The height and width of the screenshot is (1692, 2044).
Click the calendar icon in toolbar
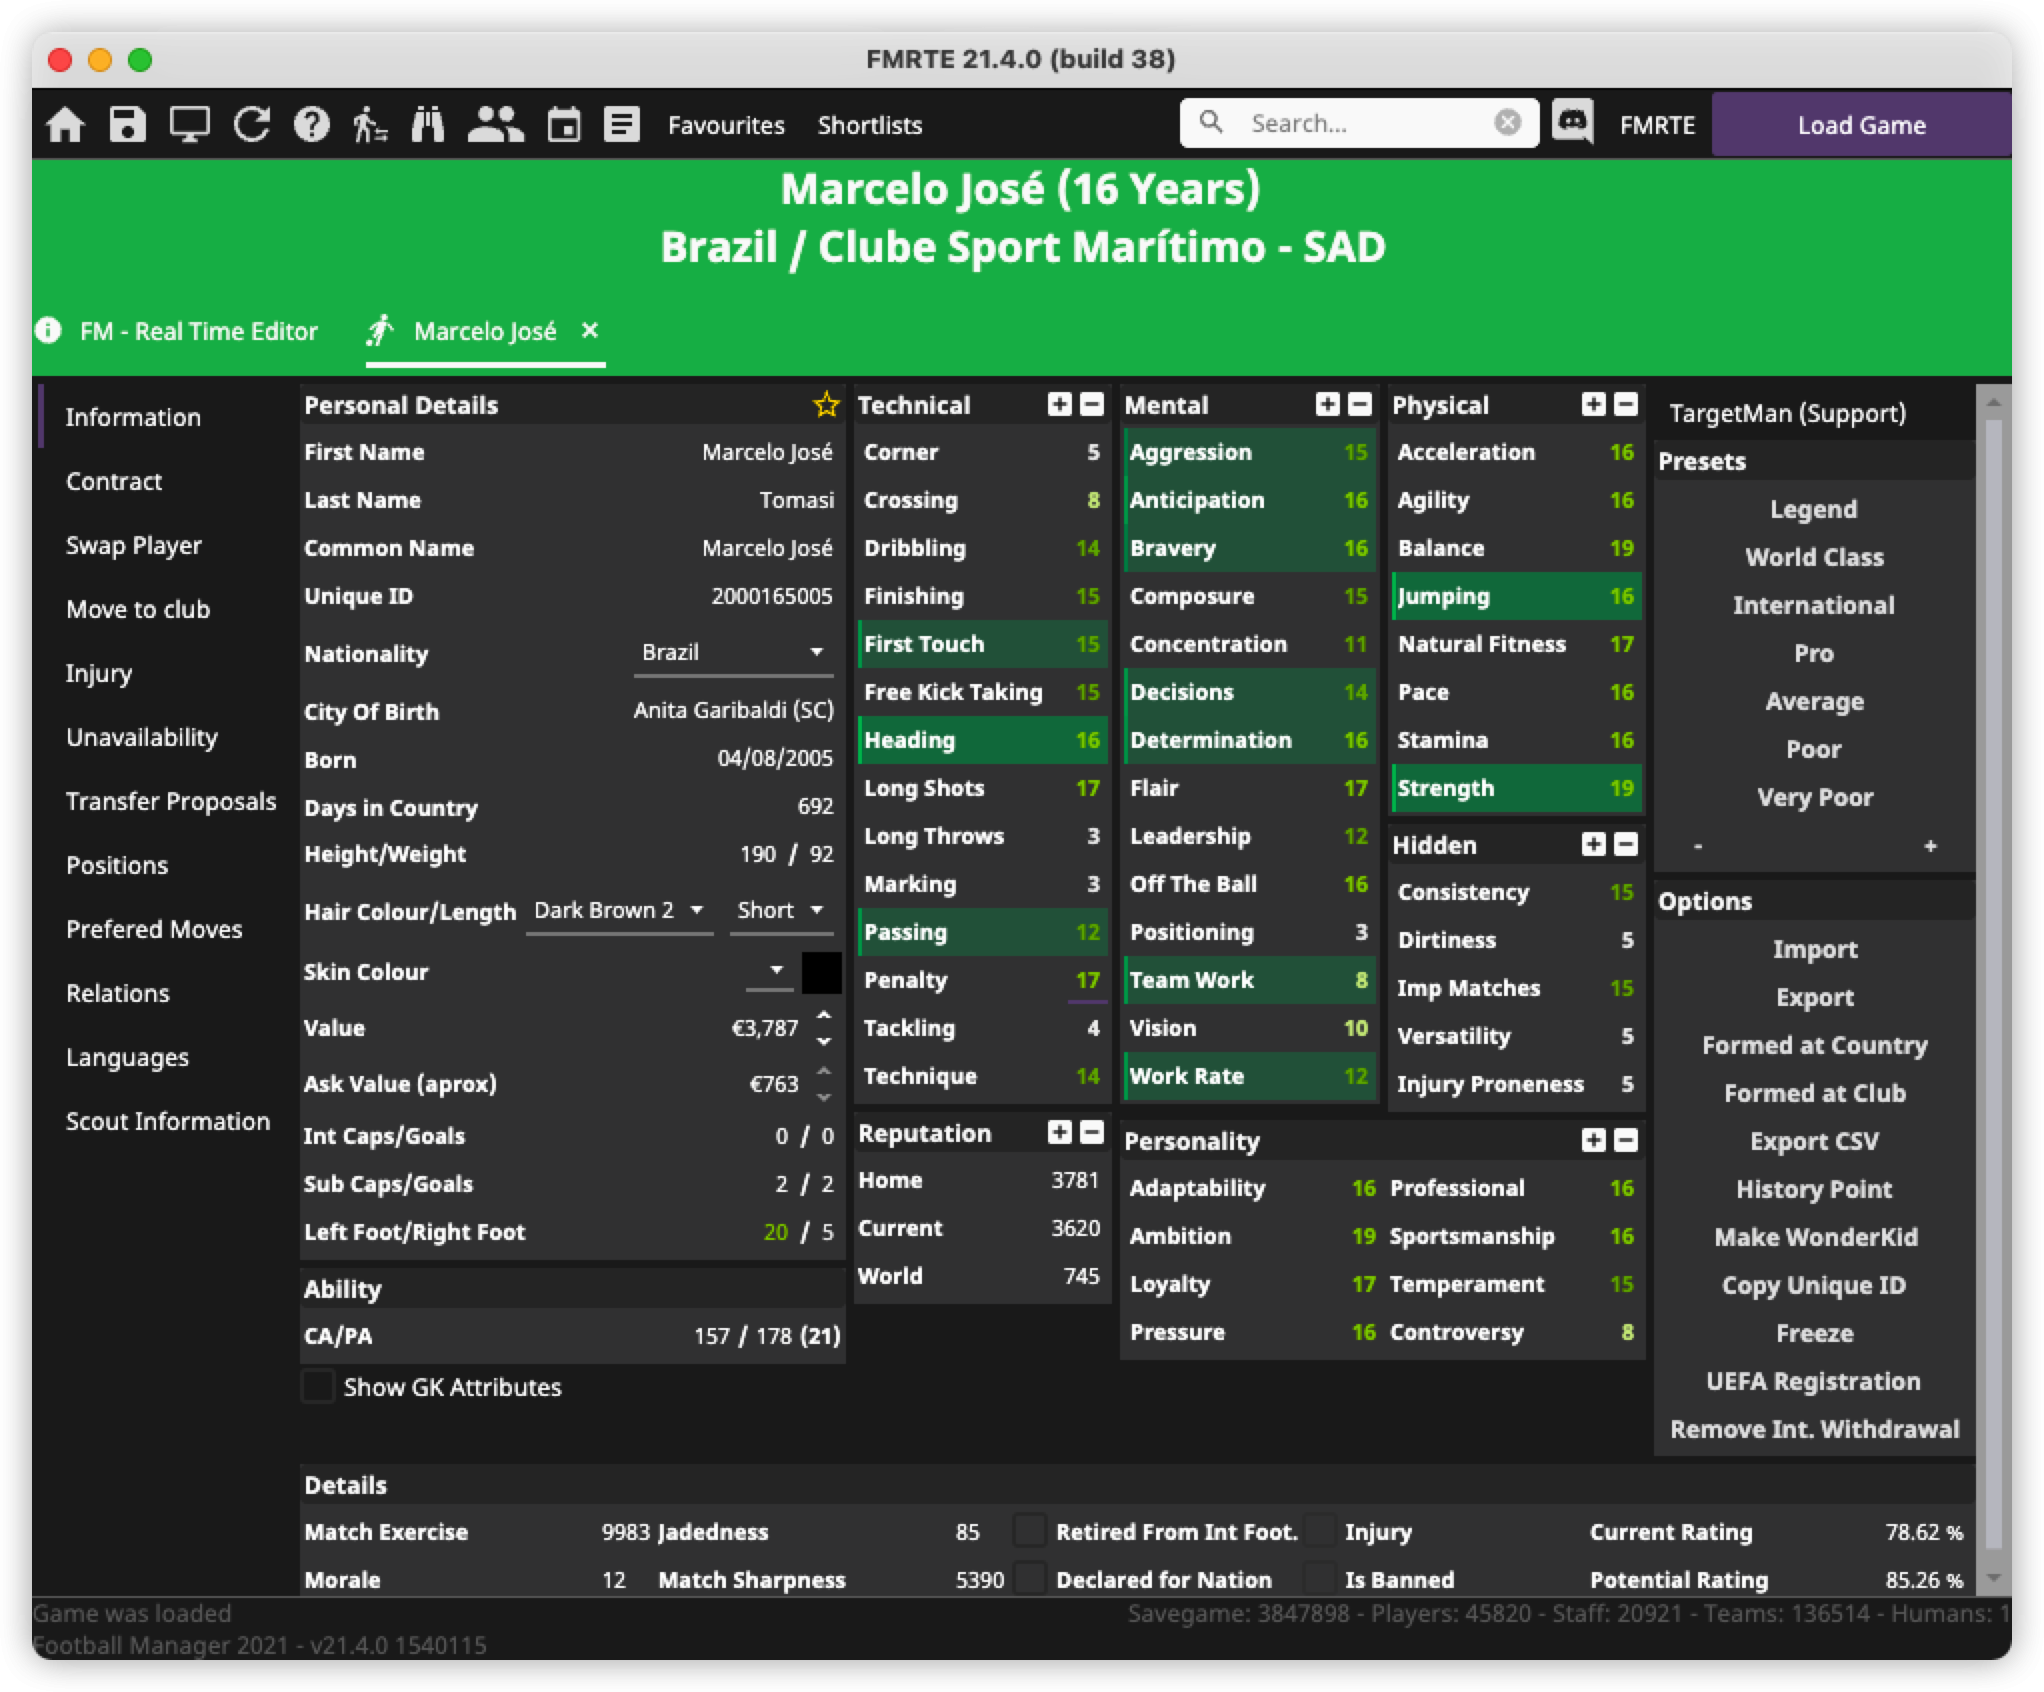(x=564, y=125)
